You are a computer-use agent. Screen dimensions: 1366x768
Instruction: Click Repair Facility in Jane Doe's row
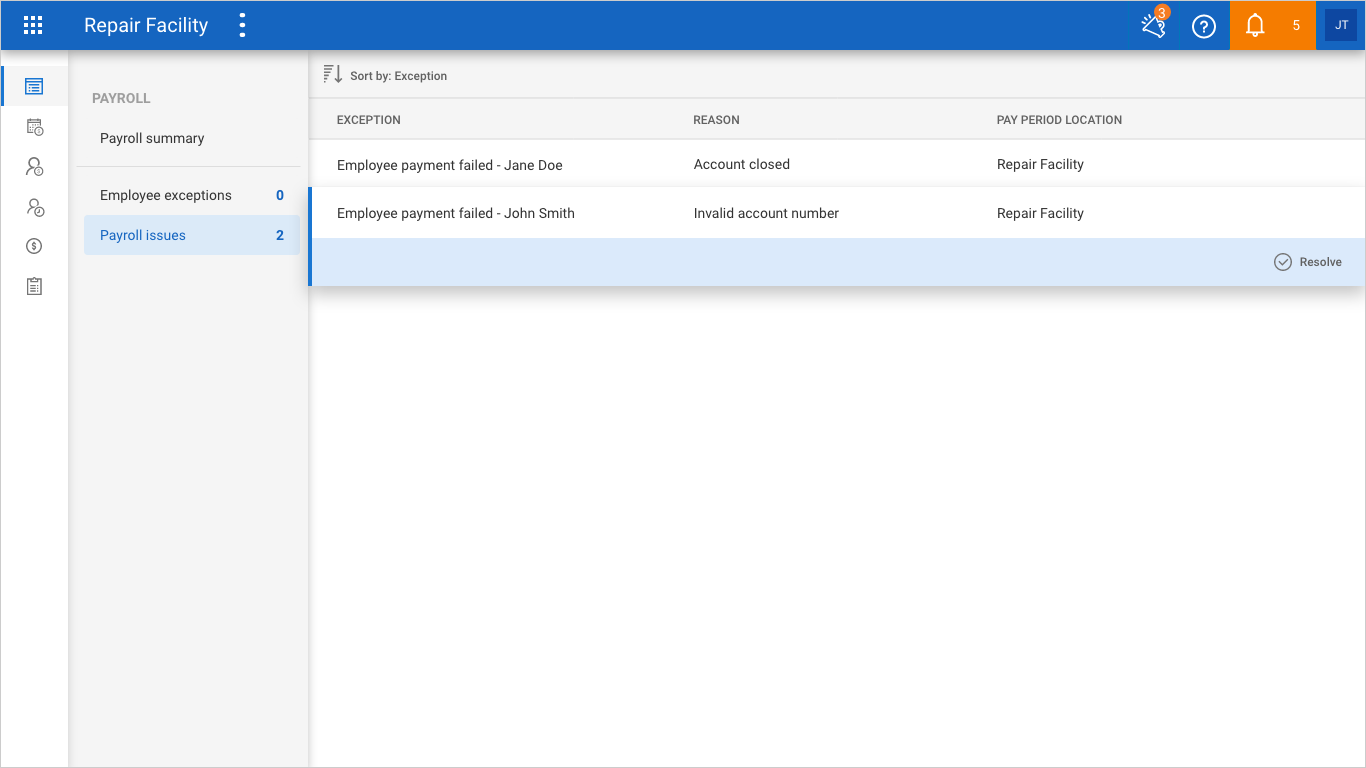(x=1040, y=164)
